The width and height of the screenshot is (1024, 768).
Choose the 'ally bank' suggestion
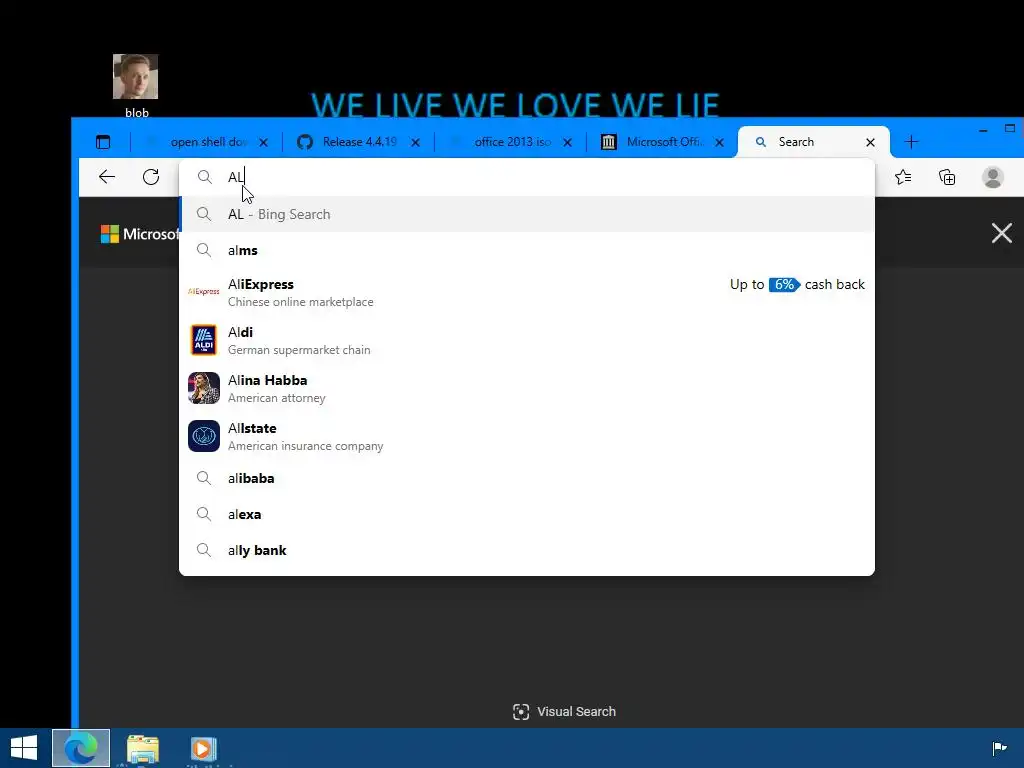526,550
